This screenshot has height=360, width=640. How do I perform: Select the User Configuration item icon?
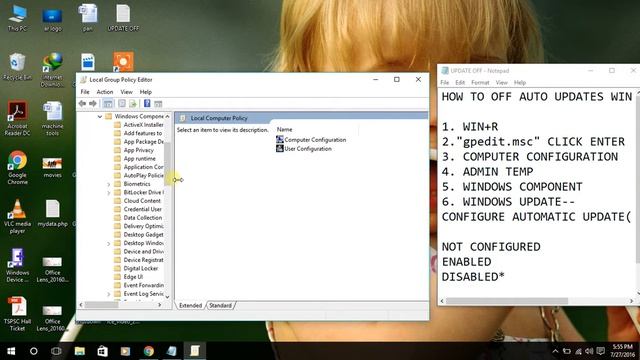click(280, 149)
